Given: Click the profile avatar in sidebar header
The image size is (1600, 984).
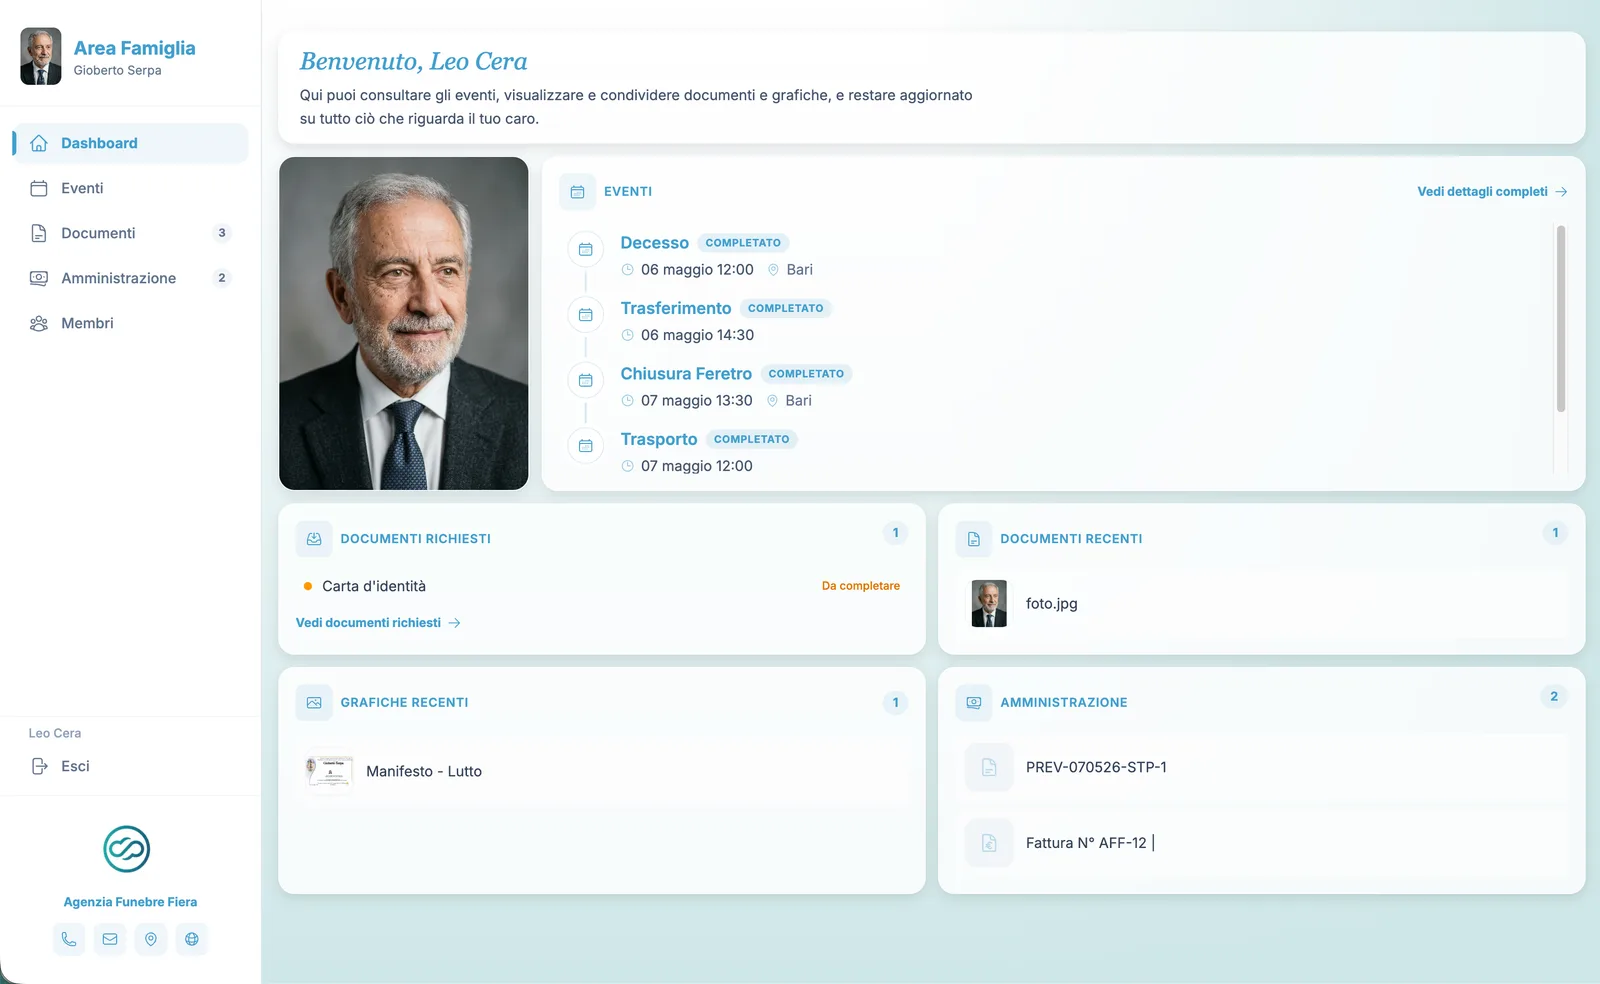Looking at the screenshot, I should (41, 56).
